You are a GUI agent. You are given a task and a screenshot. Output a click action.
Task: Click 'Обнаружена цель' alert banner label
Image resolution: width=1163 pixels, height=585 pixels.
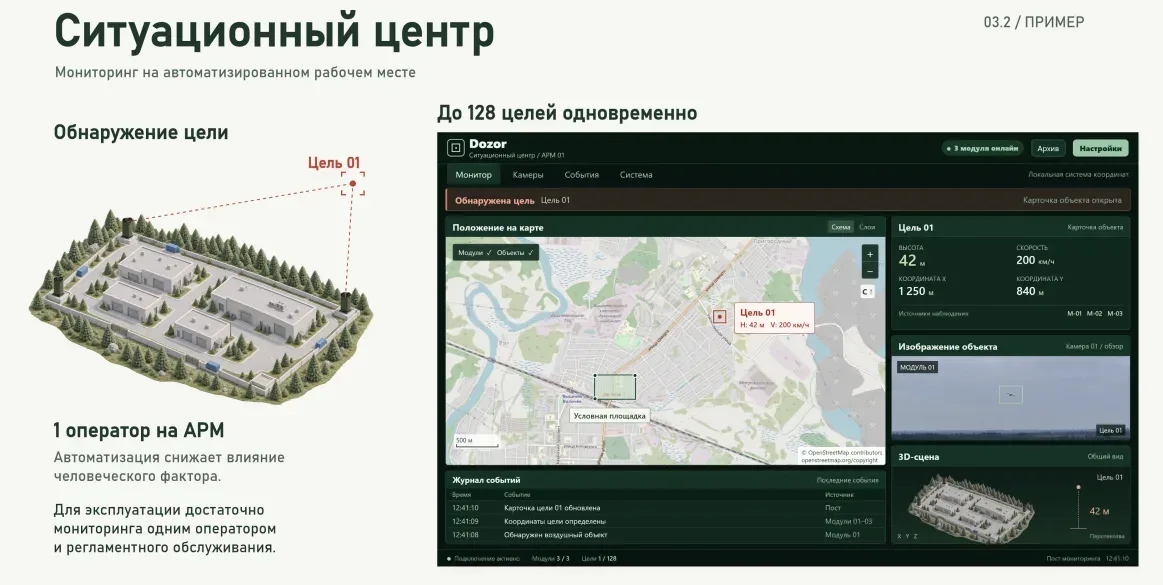[x=494, y=200]
